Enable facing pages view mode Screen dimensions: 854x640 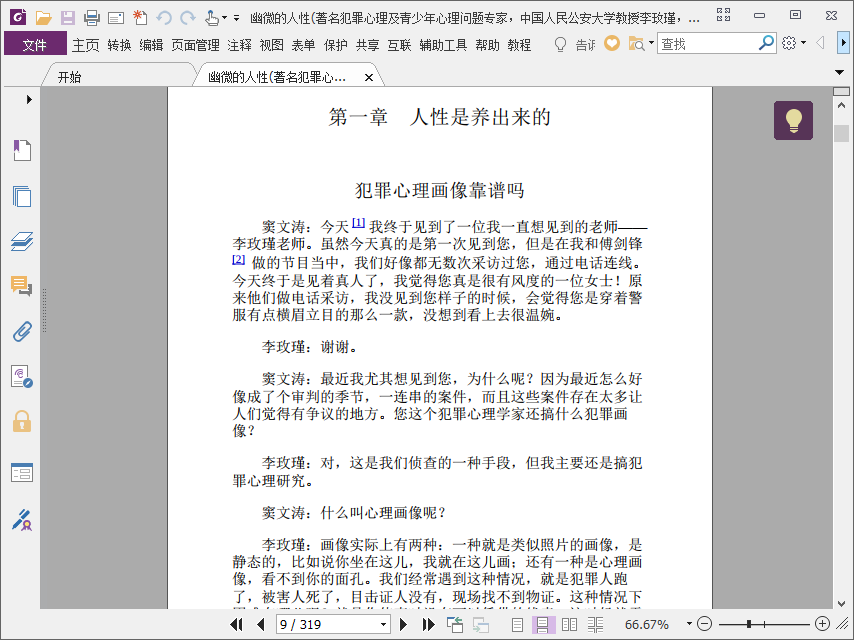pyautogui.click(x=569, y=625)
